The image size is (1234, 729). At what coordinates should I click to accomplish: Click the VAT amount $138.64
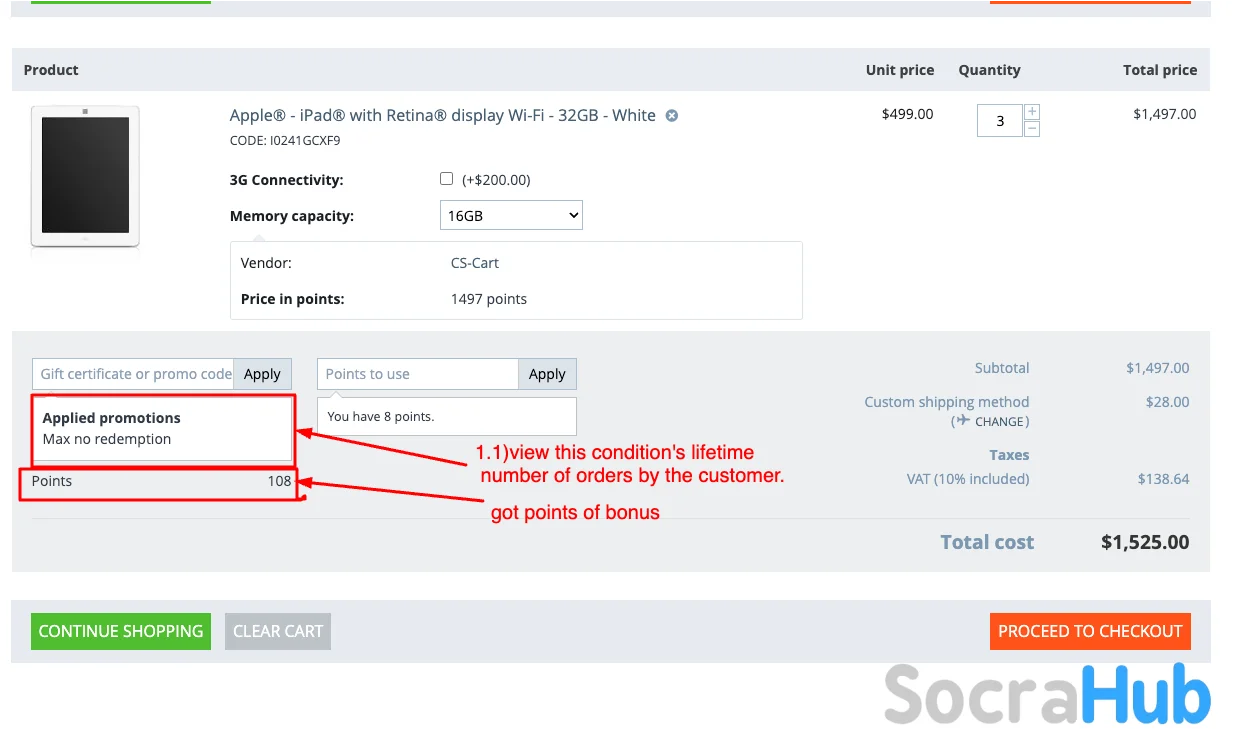(x=1164, y=479)
